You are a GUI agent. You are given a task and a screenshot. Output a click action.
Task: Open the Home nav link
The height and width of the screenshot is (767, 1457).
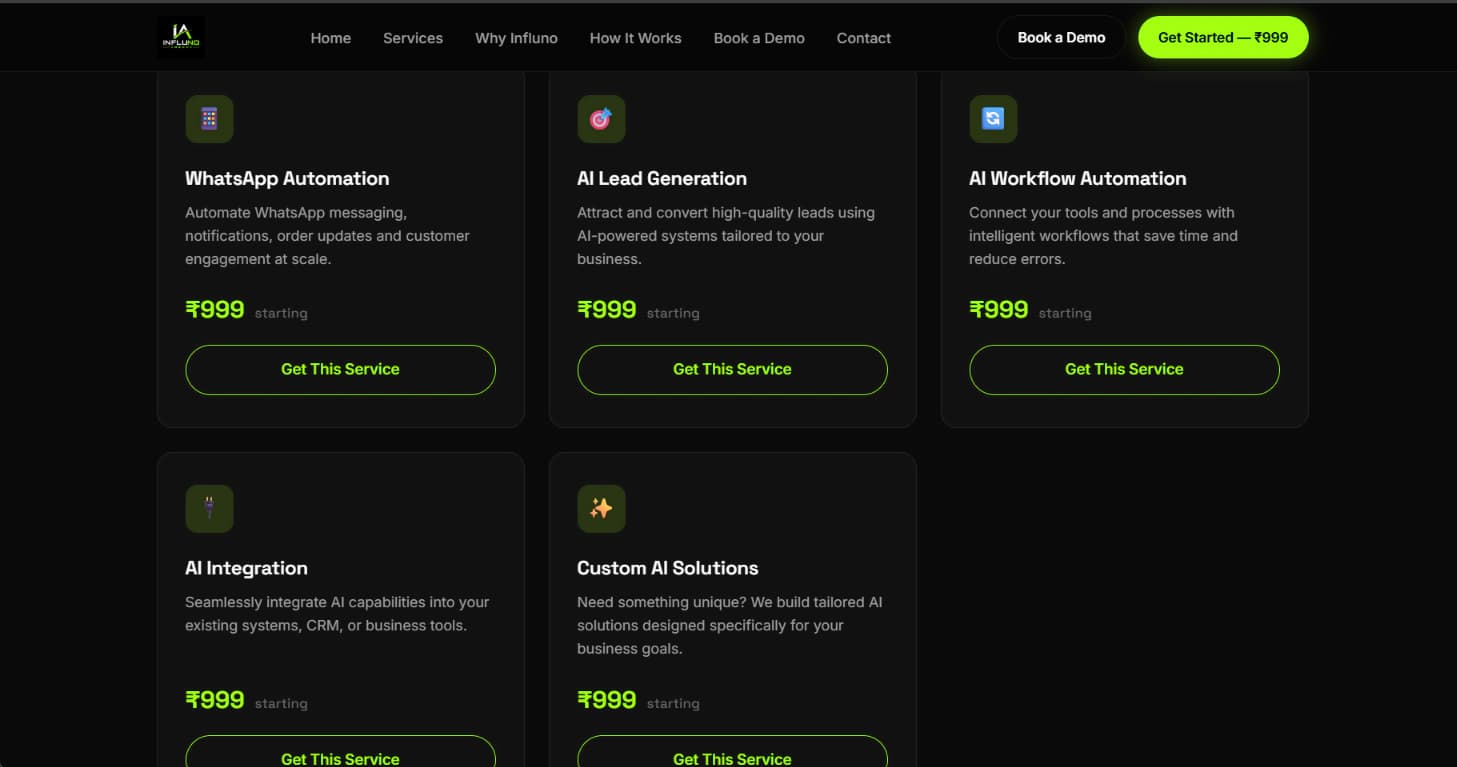331,38
